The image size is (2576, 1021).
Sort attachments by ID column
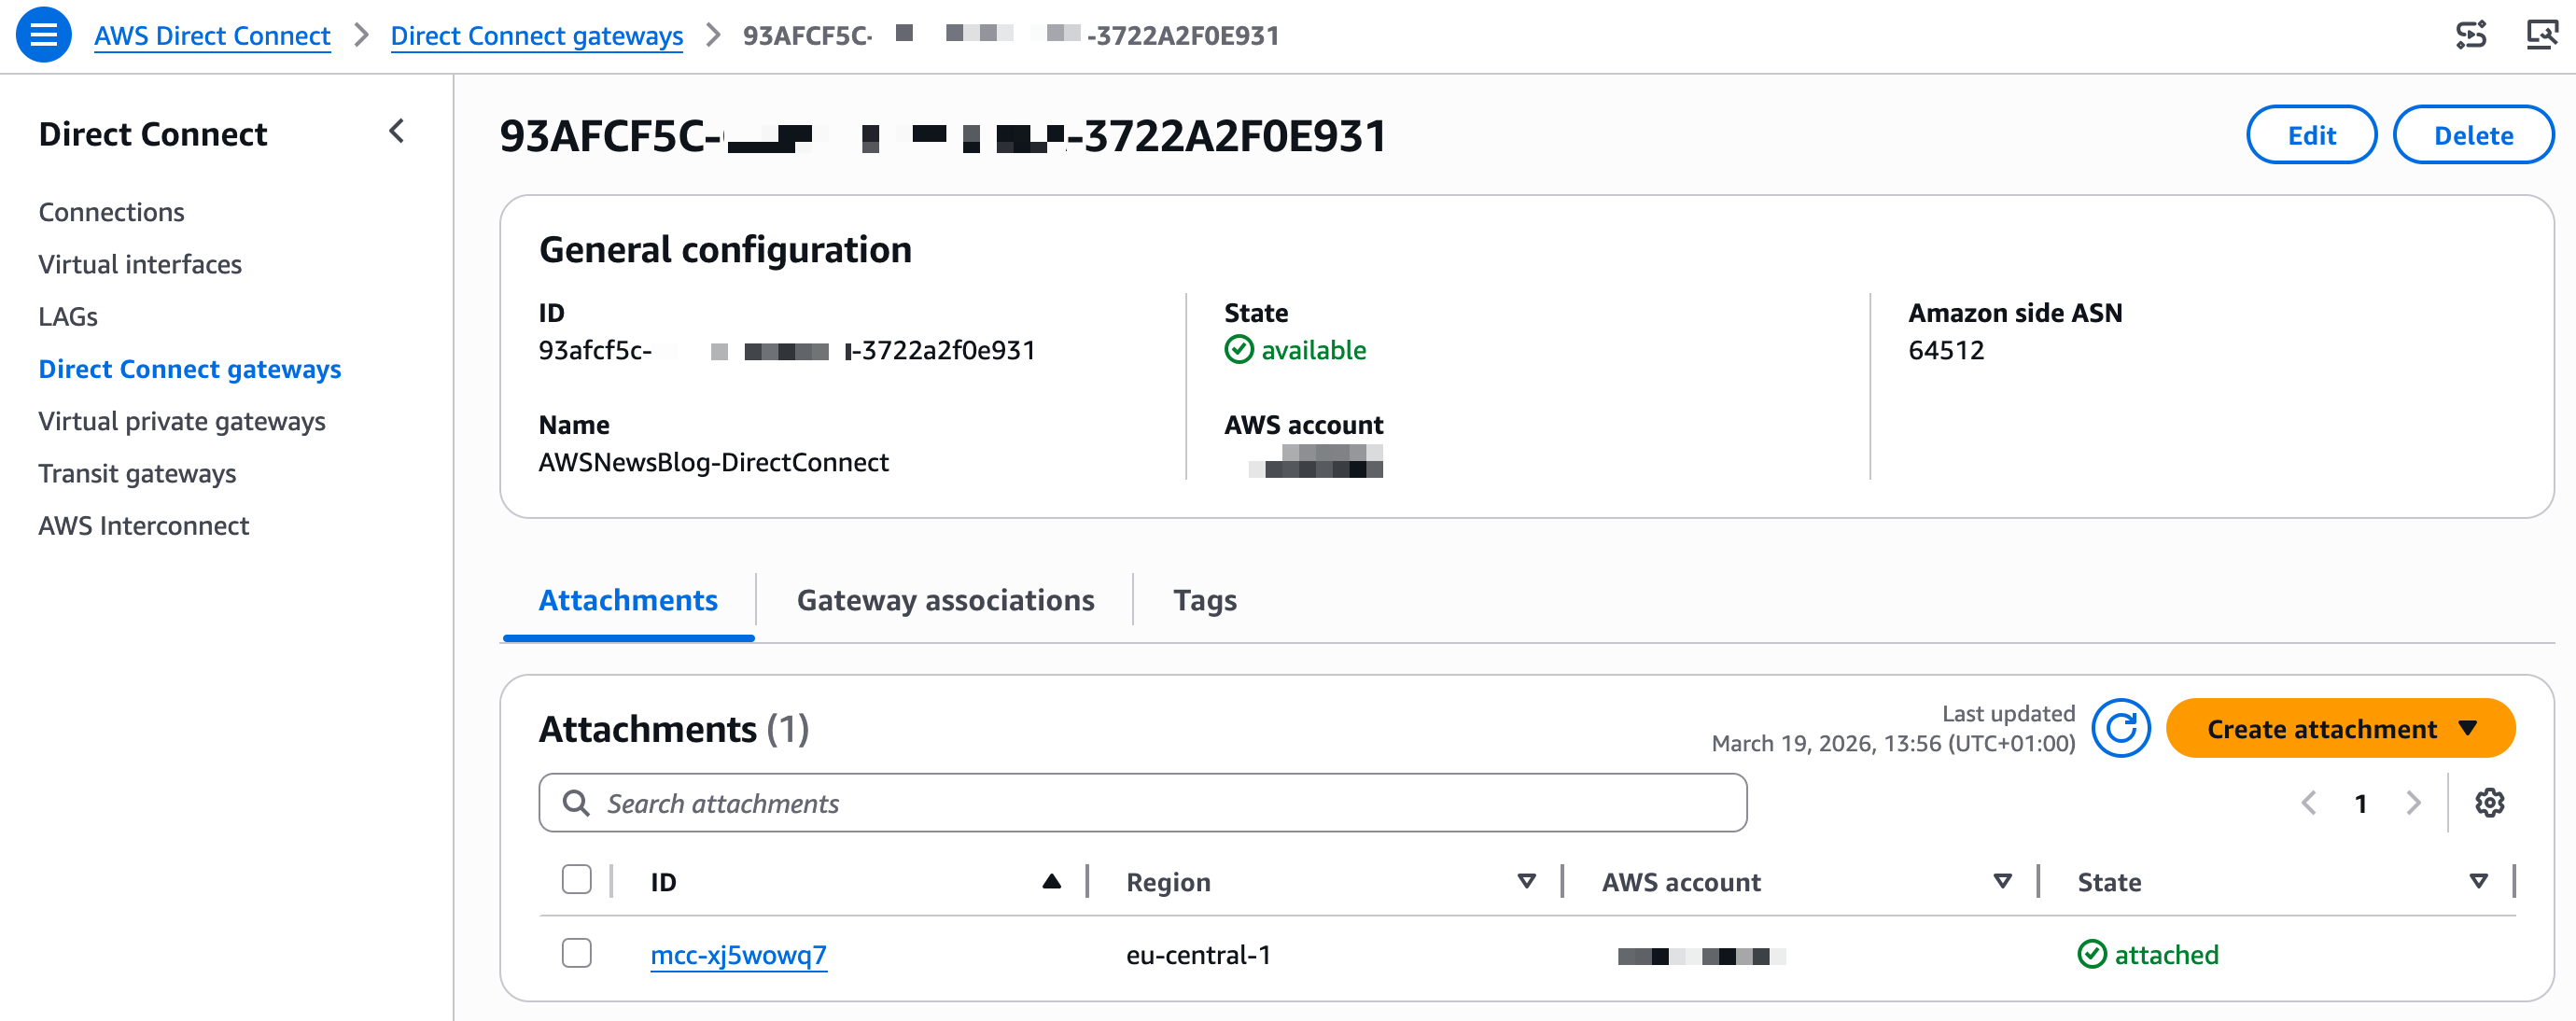[1050, 881]
